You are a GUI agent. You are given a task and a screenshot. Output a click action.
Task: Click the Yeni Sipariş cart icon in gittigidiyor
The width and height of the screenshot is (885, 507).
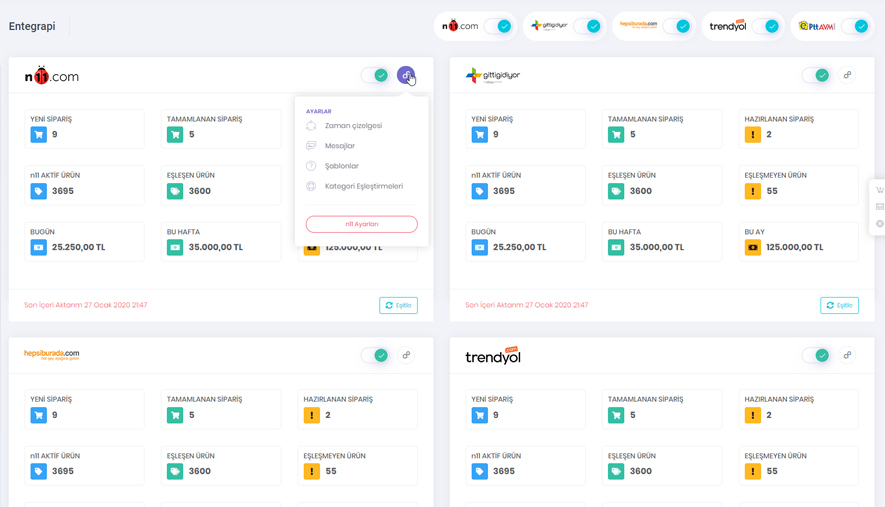(480, 135)
